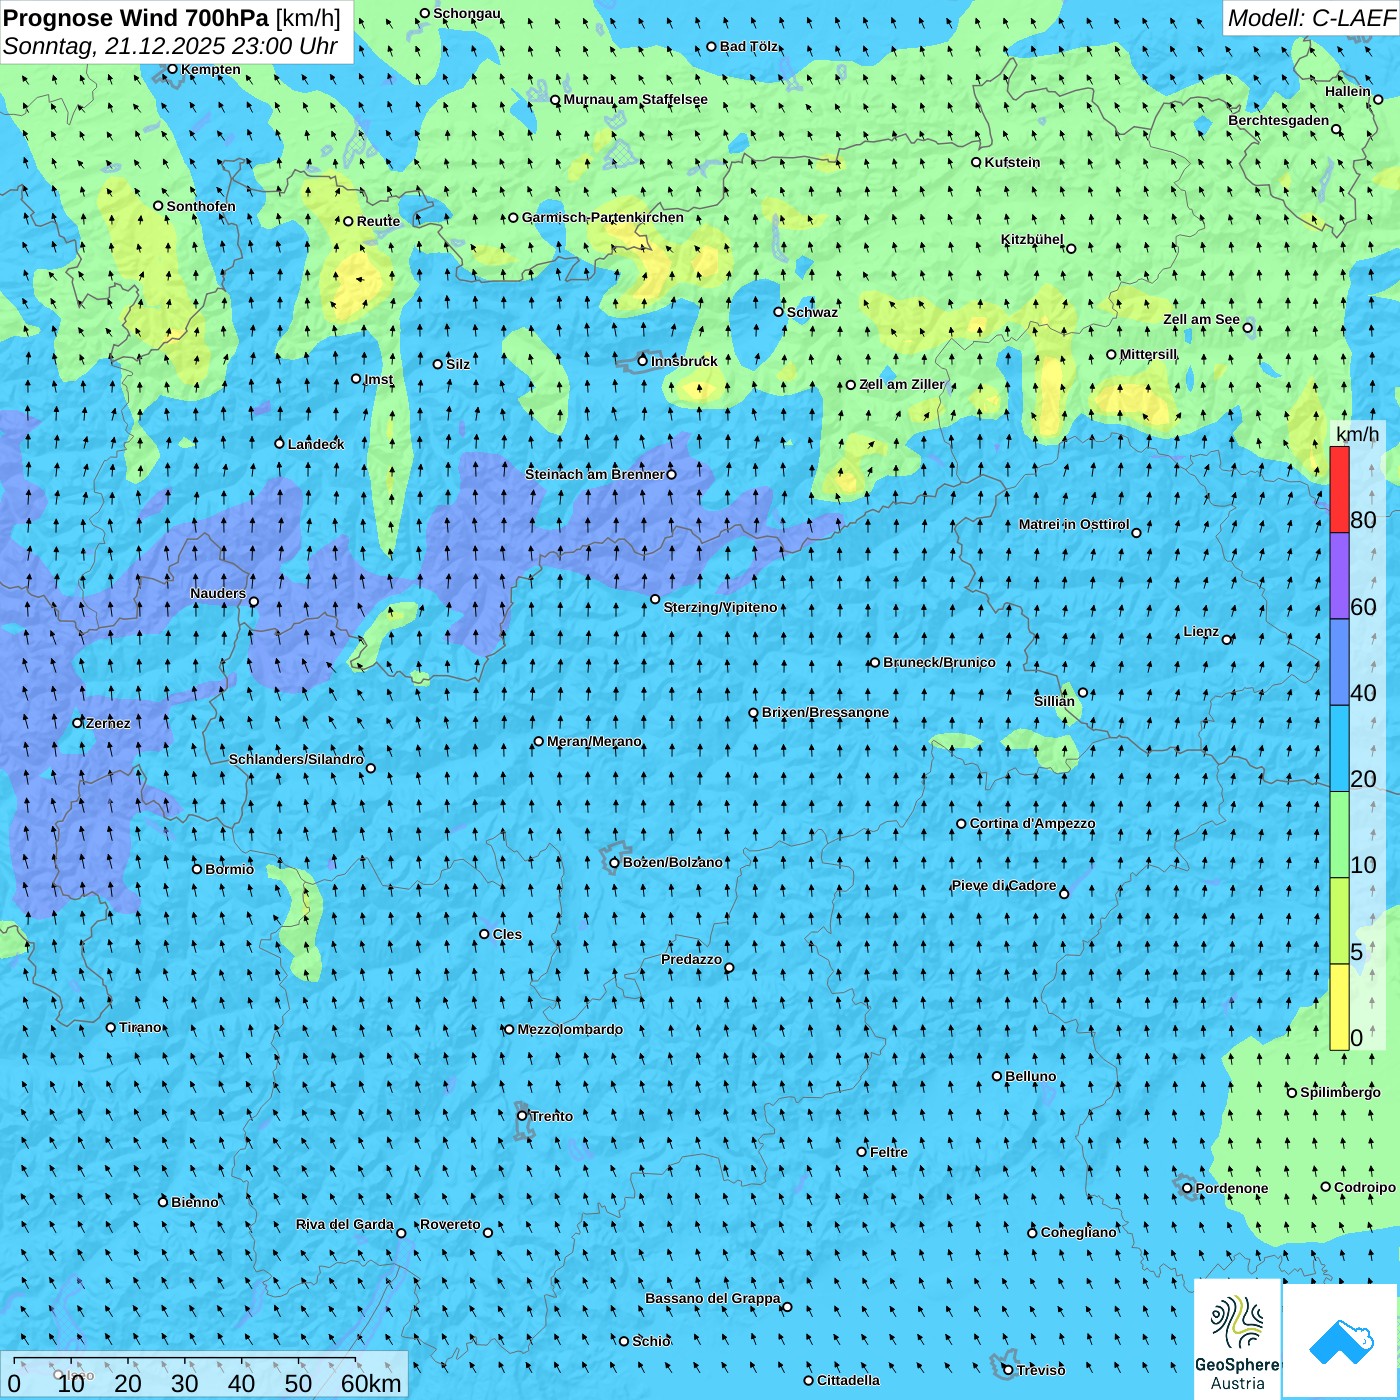The width and height of the screenshot is (1400, 1400).
Task: Click the Sterzing/Vipiteno label
Action: pyautogui.click(x=721, y=607)
